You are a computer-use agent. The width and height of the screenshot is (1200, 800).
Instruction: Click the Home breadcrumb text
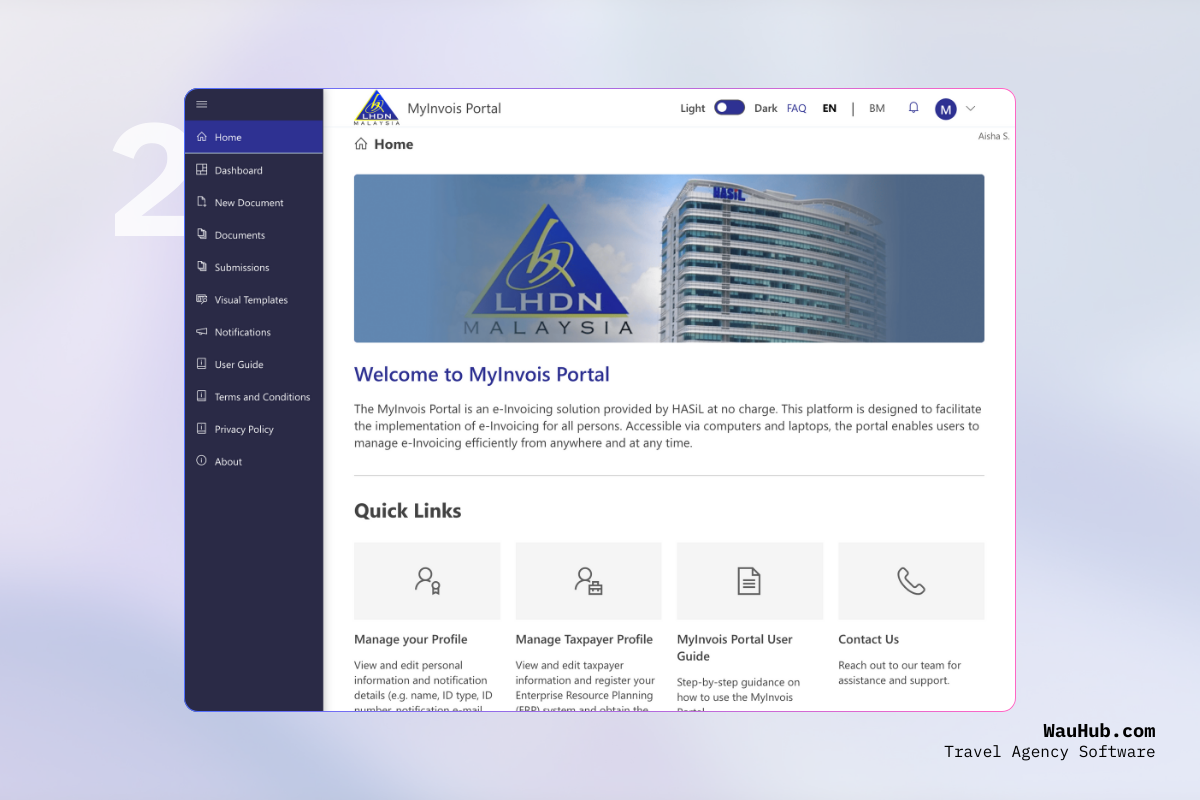click(x=394, y=144)
